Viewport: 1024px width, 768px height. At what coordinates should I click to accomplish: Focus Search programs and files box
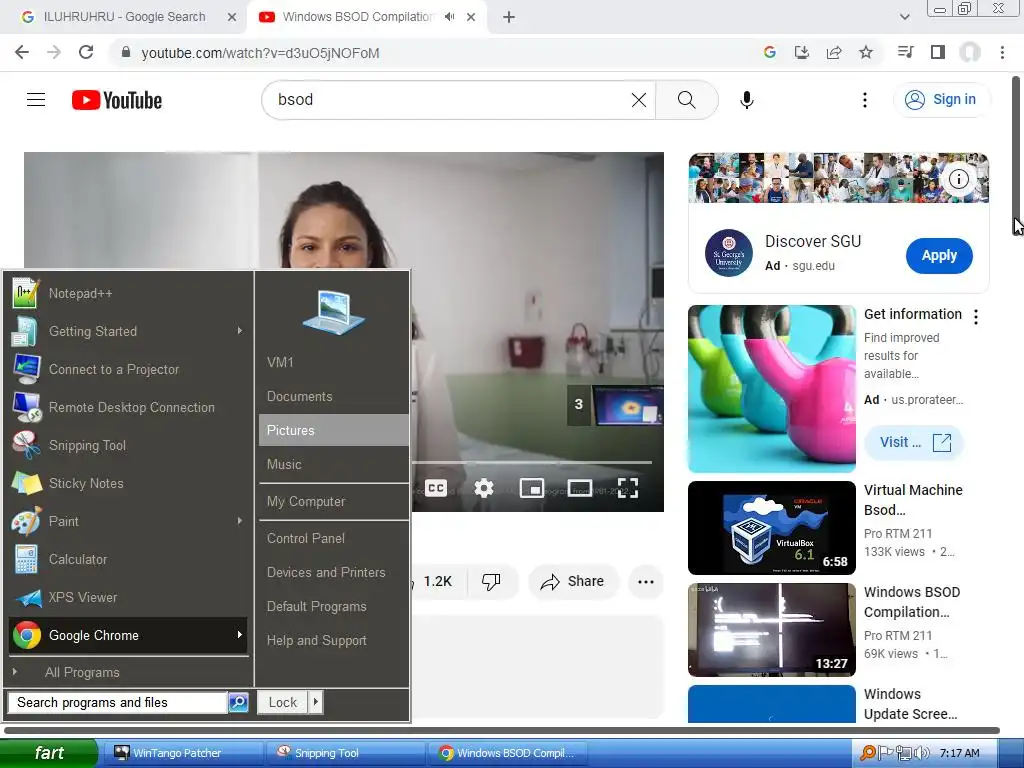(x=118, y=702)
